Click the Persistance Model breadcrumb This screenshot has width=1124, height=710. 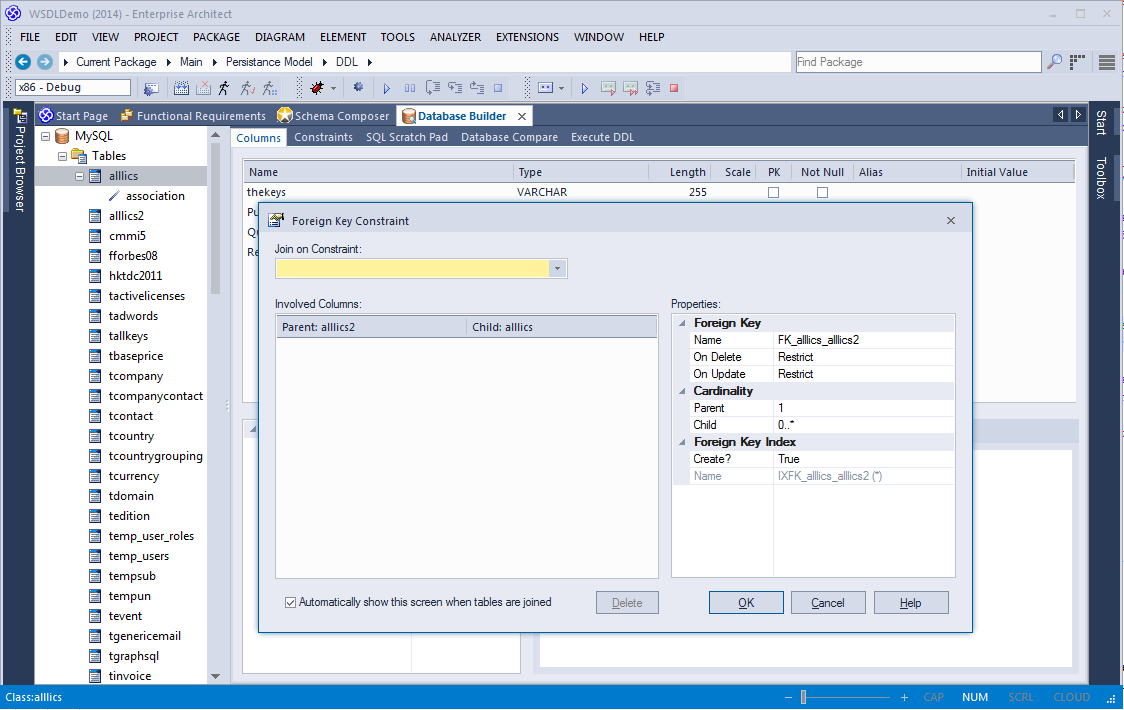pos(269,62)
